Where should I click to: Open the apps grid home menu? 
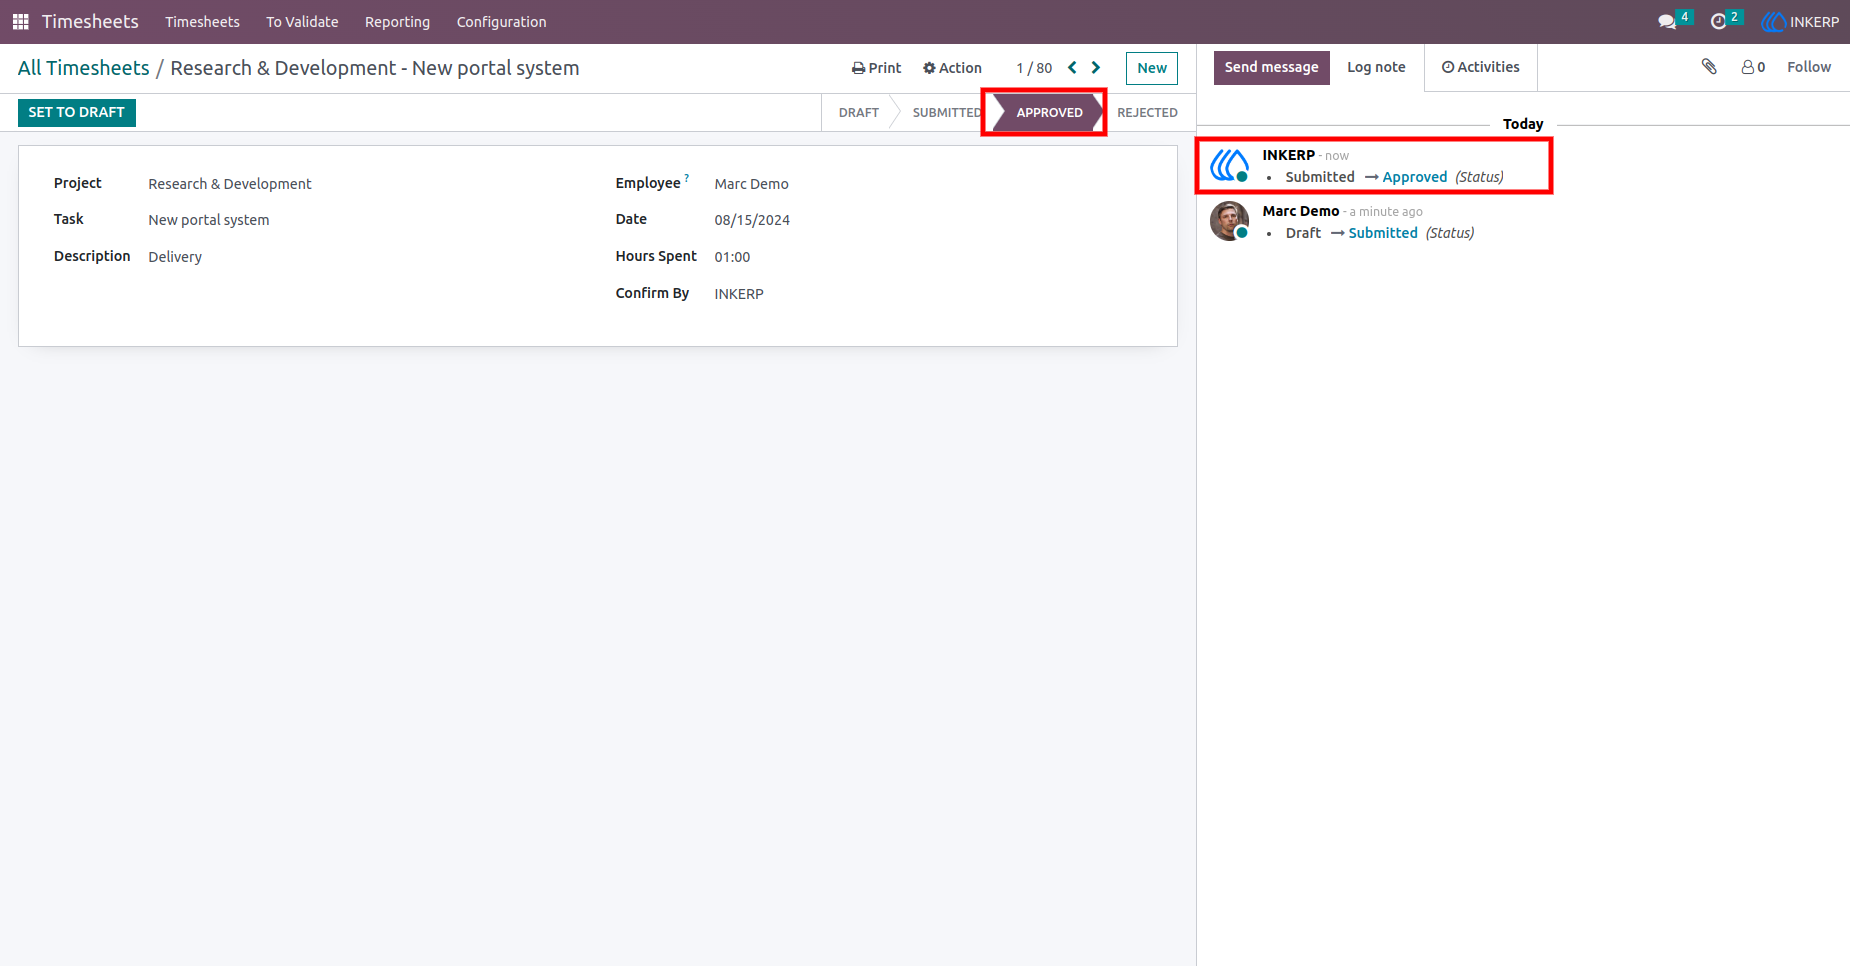20,22
